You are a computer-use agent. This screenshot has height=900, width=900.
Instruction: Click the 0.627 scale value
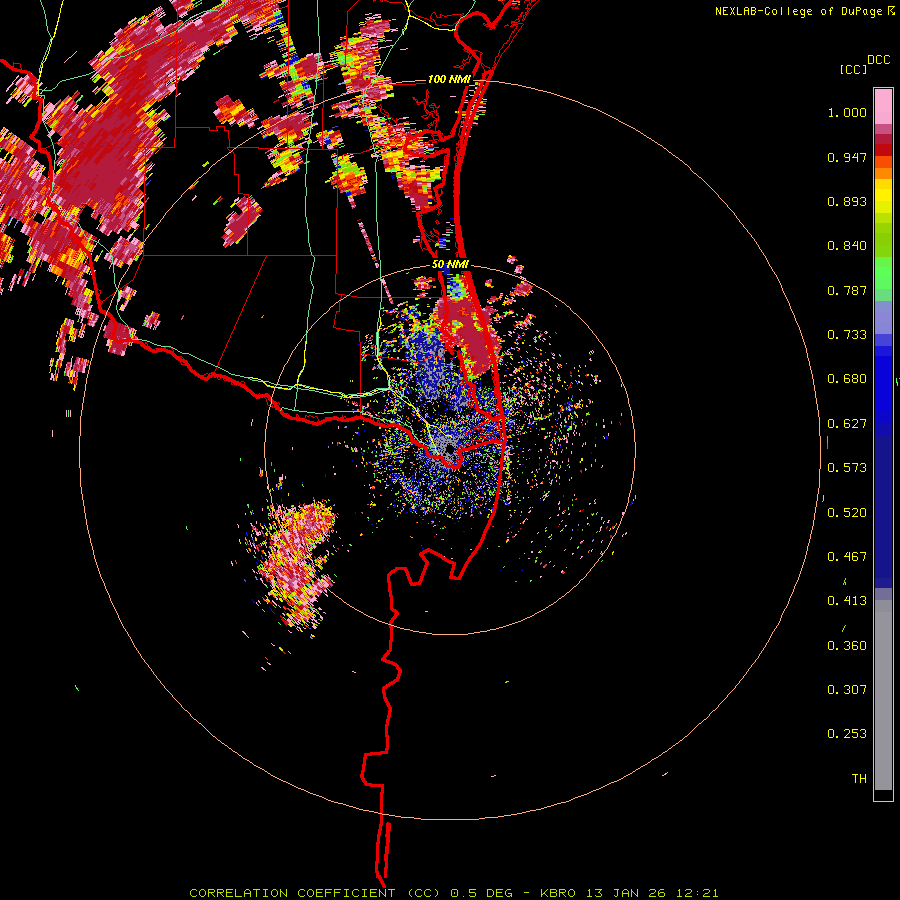847,424
